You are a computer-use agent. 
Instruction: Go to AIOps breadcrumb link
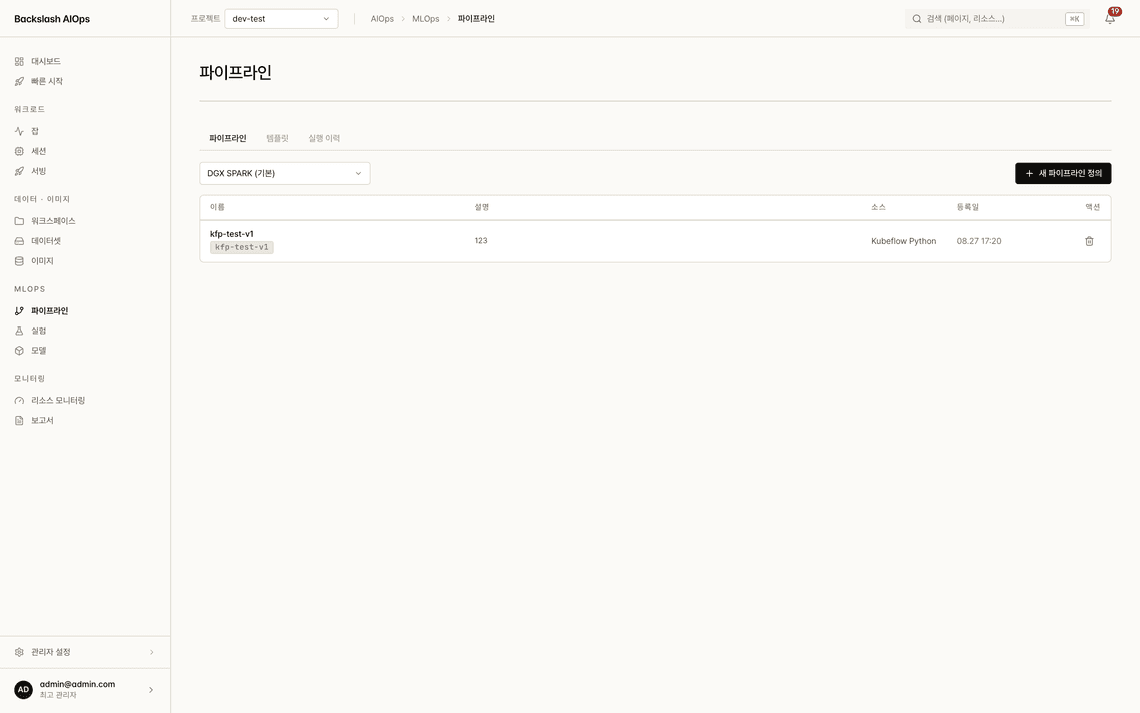click(382, 19)
